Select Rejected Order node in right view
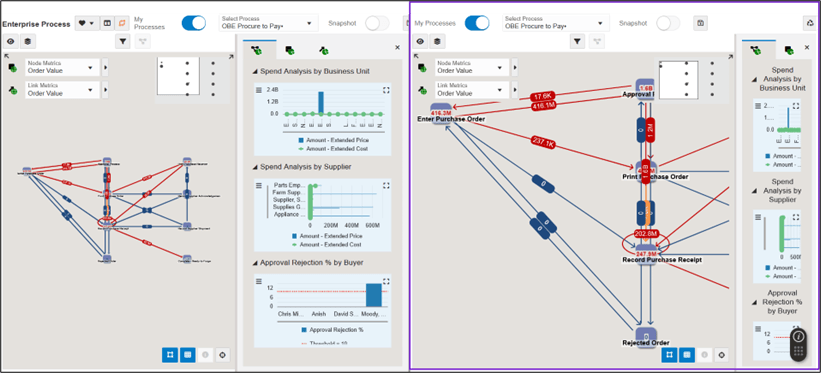This screenshot has height=373, width=821. 646,336
